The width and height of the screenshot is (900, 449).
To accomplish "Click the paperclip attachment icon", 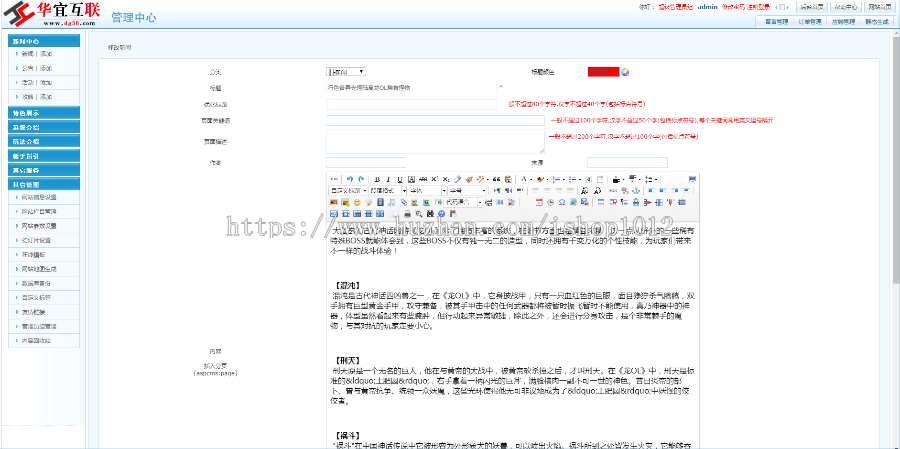I will [x=404, y=202].
